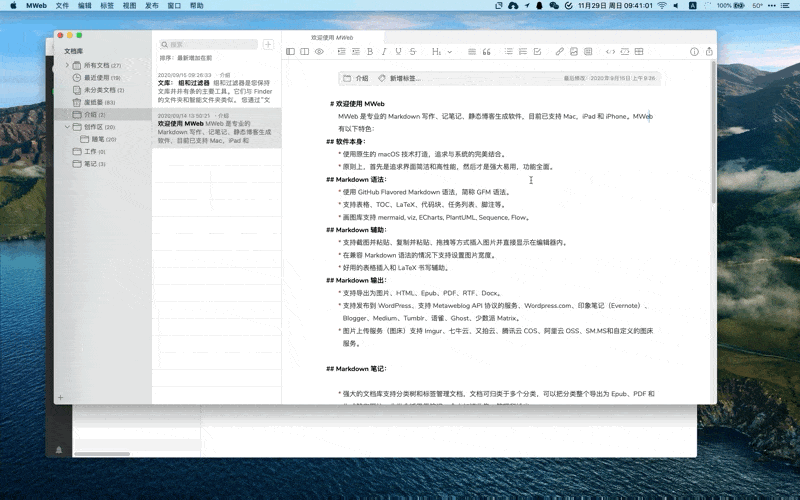
Task: Open document 欢迎使用 MWeb in list
Action: (217, 128)
